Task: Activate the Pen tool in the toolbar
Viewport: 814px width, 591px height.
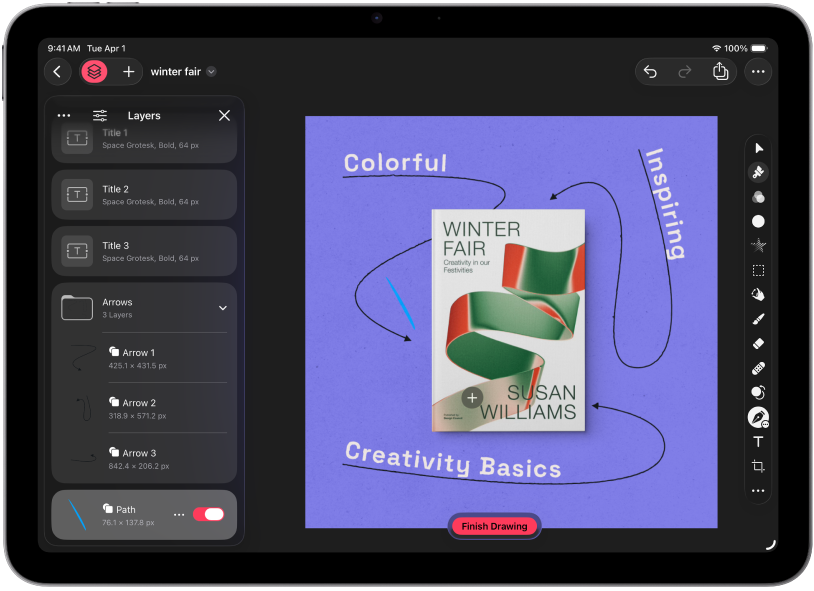Action: click(758, 416)
